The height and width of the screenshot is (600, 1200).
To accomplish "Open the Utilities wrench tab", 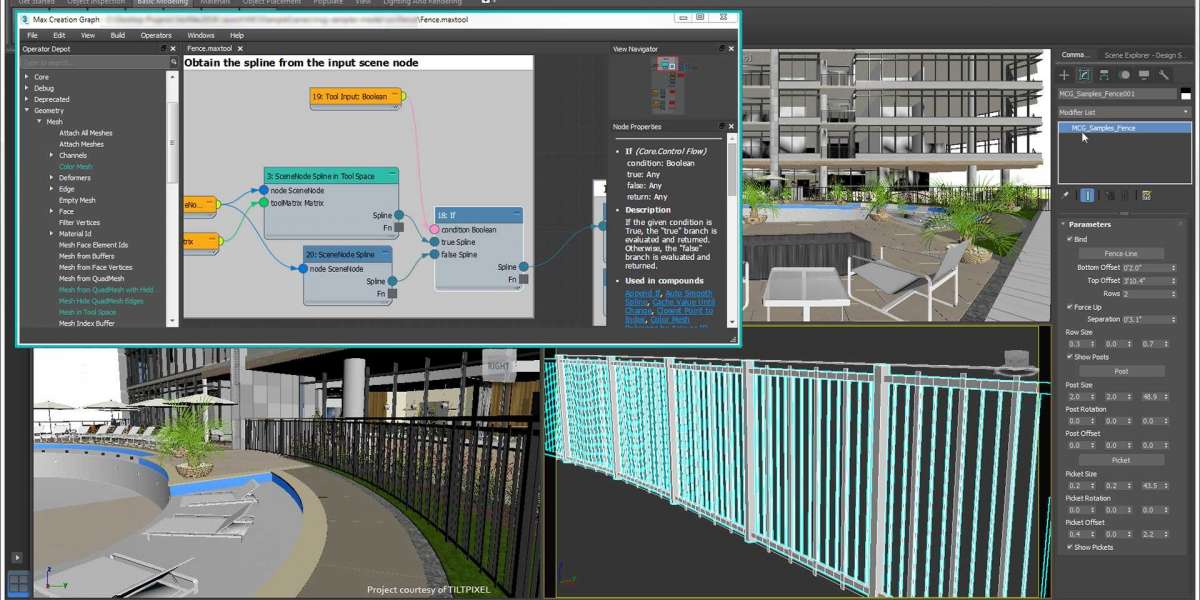I will [1164, 75].
